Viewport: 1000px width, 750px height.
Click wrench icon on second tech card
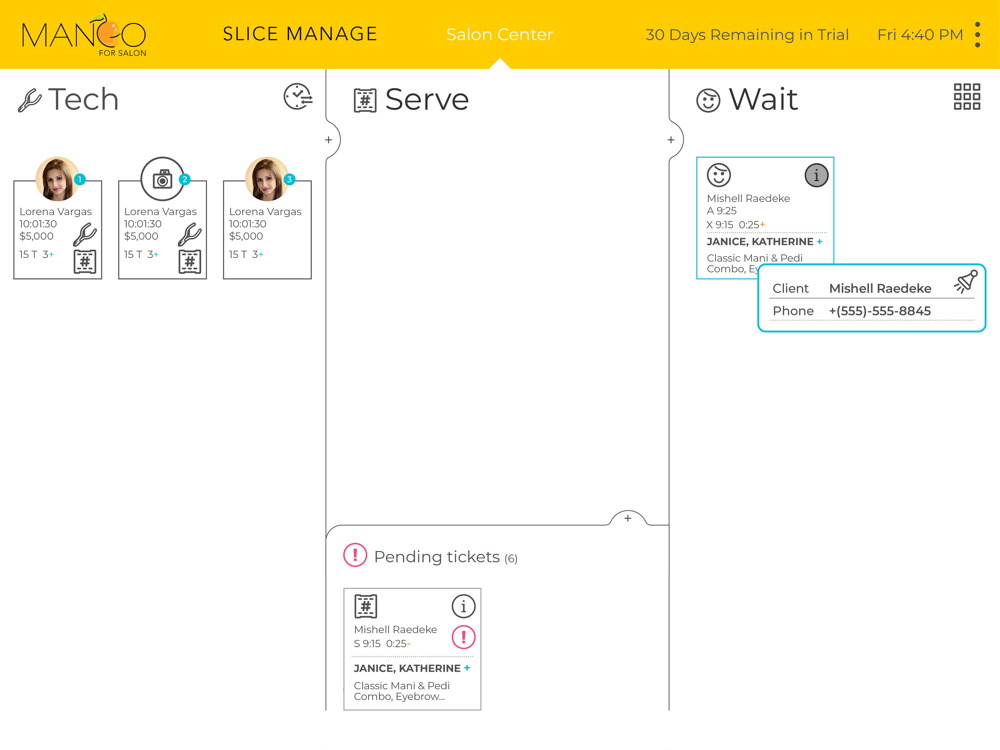[x=190, y=234]
